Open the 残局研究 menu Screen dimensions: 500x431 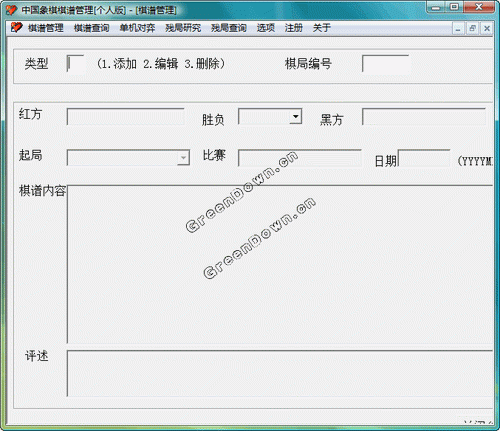point(183,28)
